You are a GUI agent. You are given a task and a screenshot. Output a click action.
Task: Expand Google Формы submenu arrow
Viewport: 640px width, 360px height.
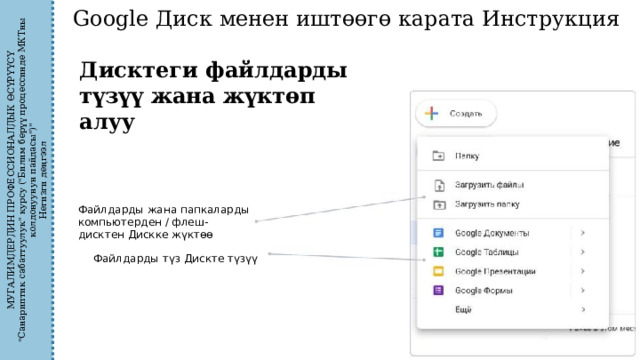[x=583, y=290]
